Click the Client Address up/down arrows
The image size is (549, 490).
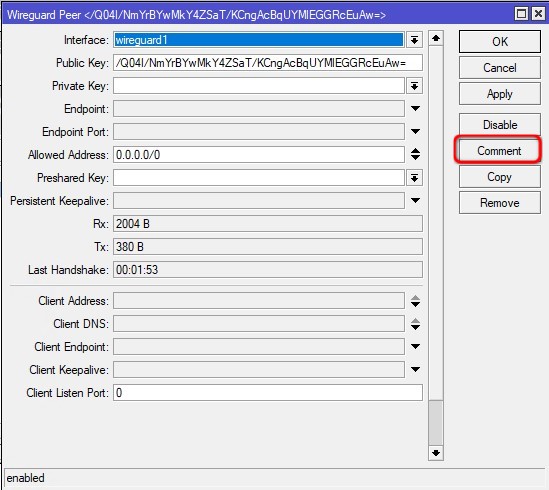[x=415, y=301]
